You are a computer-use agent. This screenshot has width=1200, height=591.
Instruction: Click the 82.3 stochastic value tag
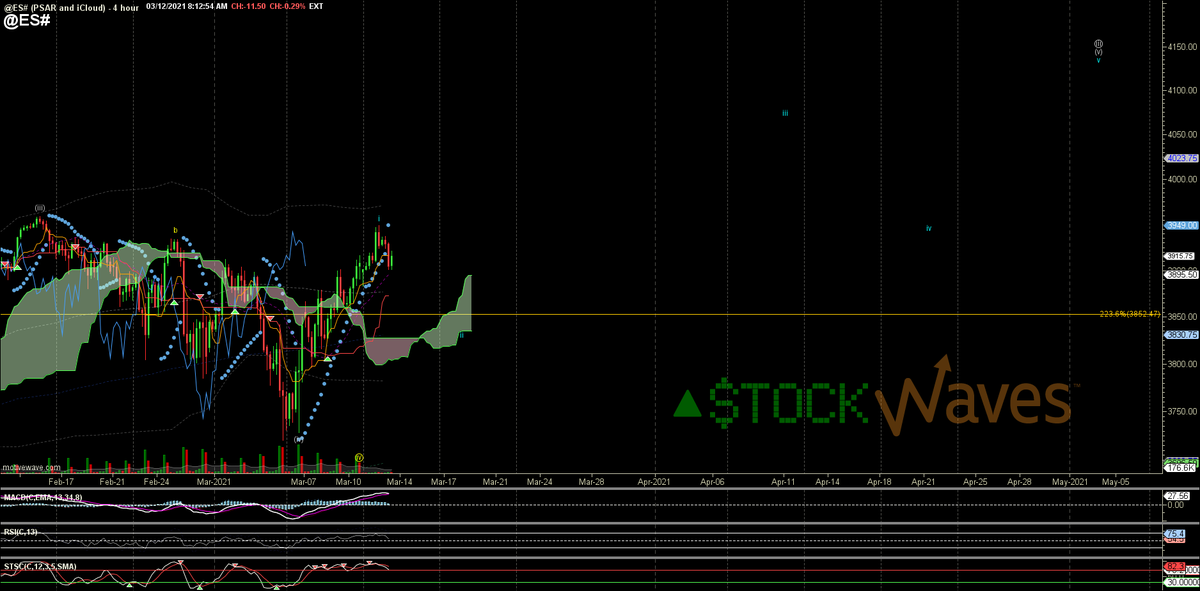click(x=1176, y=567)
